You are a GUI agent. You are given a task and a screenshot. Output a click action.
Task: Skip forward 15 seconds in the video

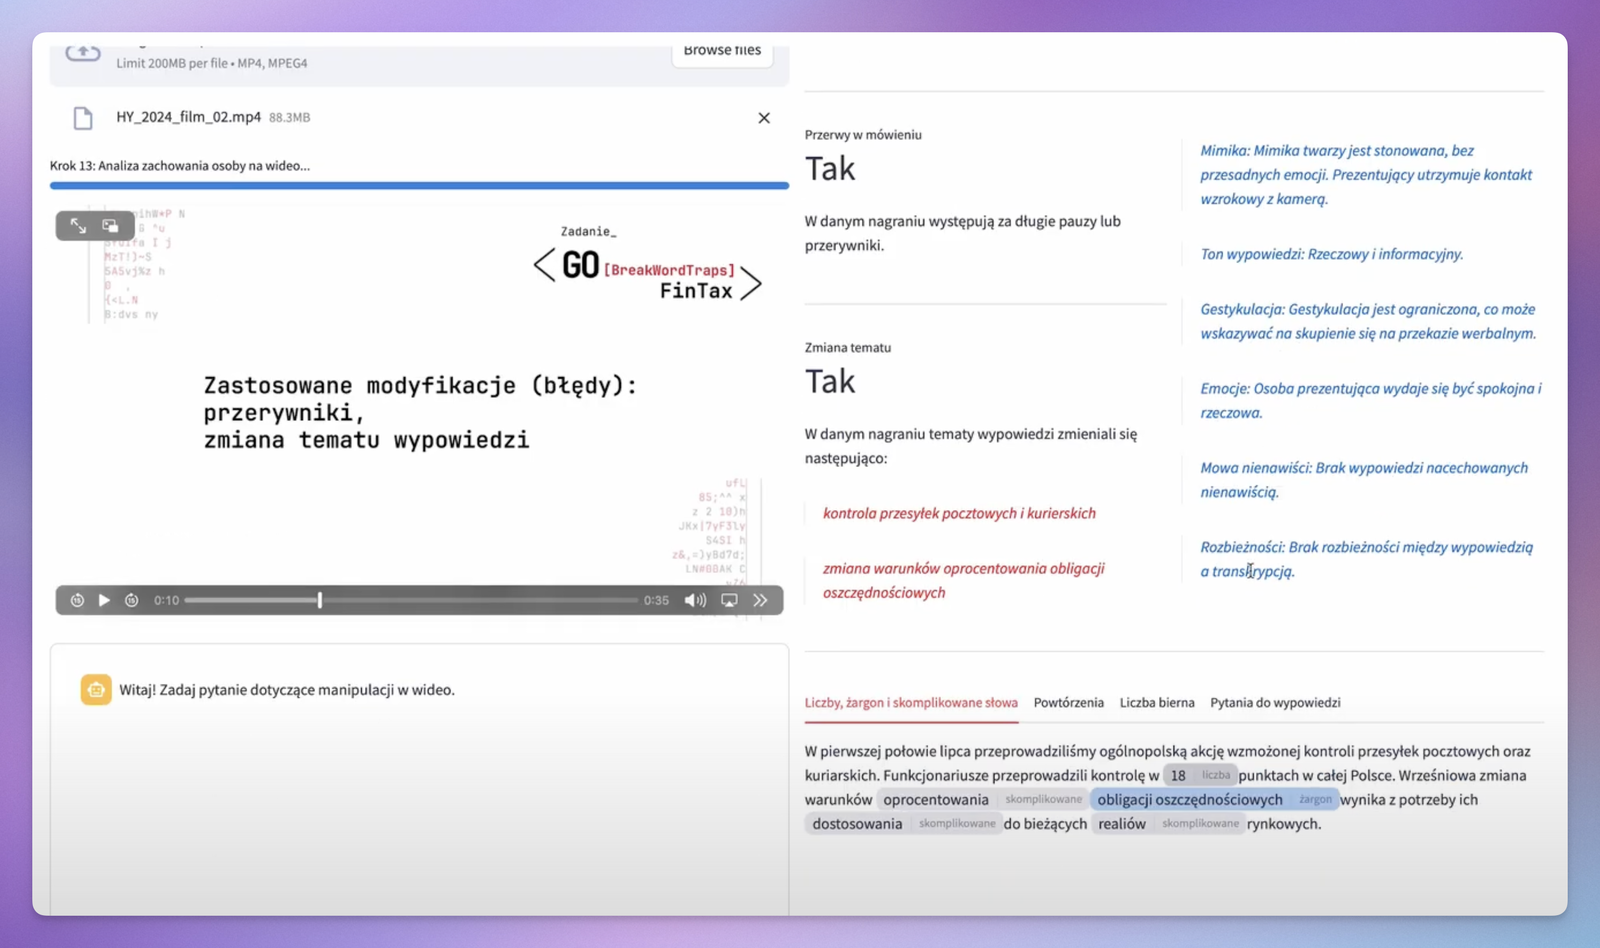[x=131, y=600]
